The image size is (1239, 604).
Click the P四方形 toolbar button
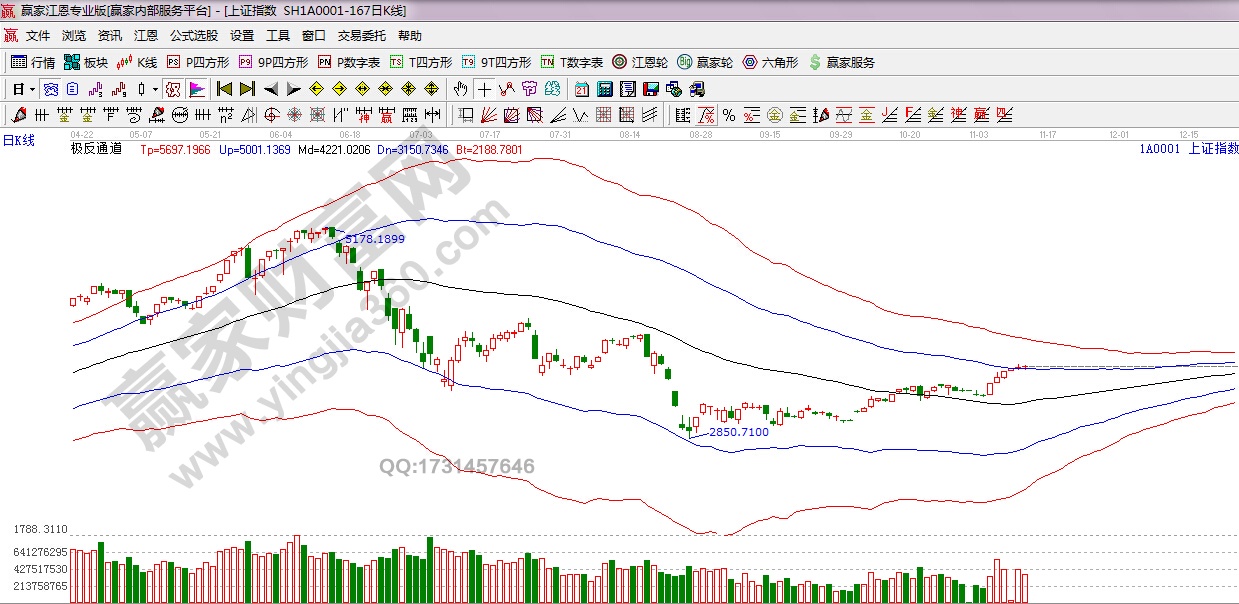[198, 62]
